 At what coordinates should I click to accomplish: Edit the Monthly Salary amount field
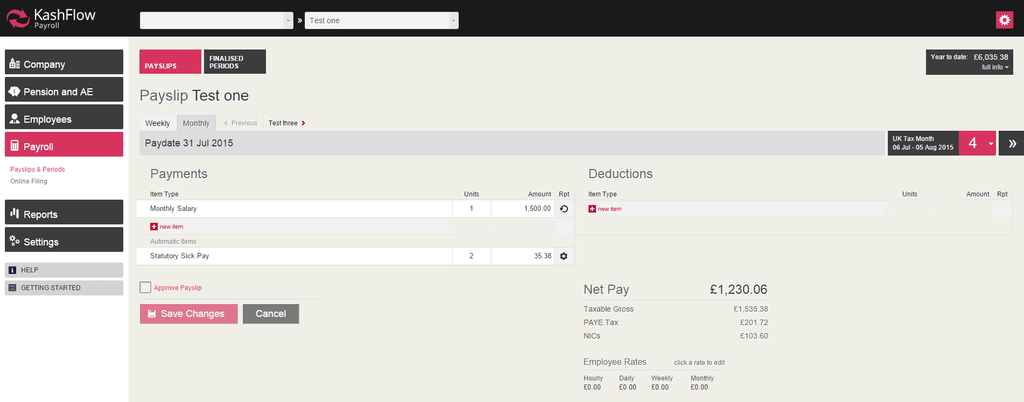(522, 209)
